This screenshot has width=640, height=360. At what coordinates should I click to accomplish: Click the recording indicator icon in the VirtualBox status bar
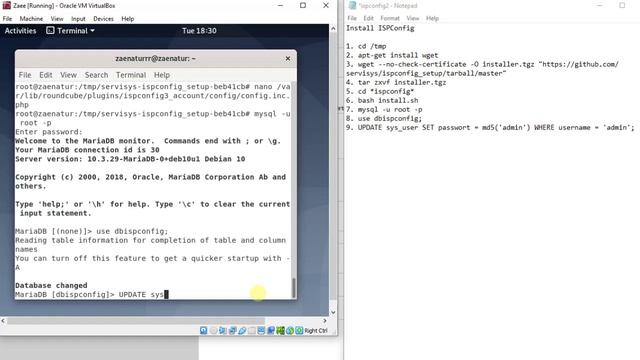(271, 331)
